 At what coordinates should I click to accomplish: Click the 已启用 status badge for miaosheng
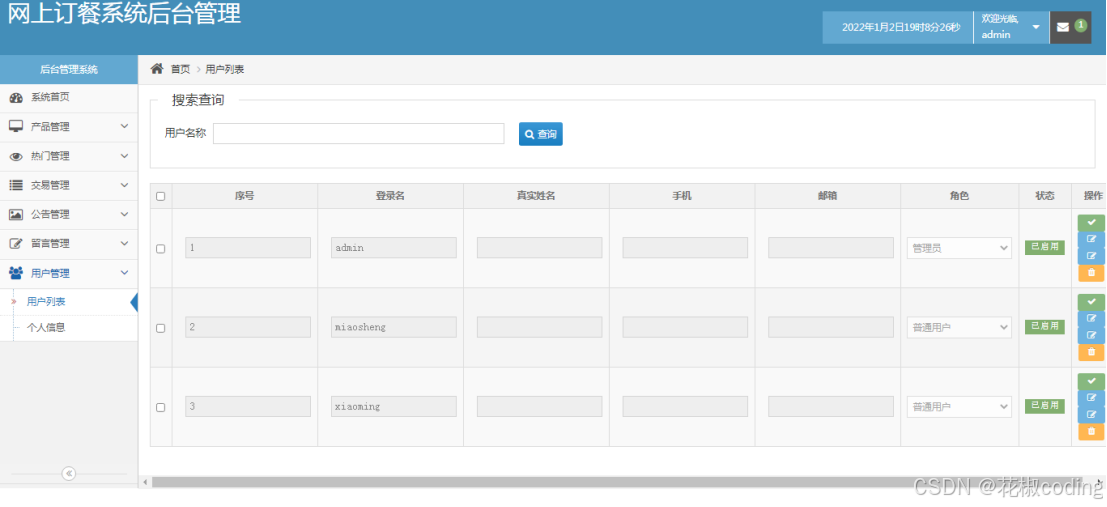point(1045,326)
